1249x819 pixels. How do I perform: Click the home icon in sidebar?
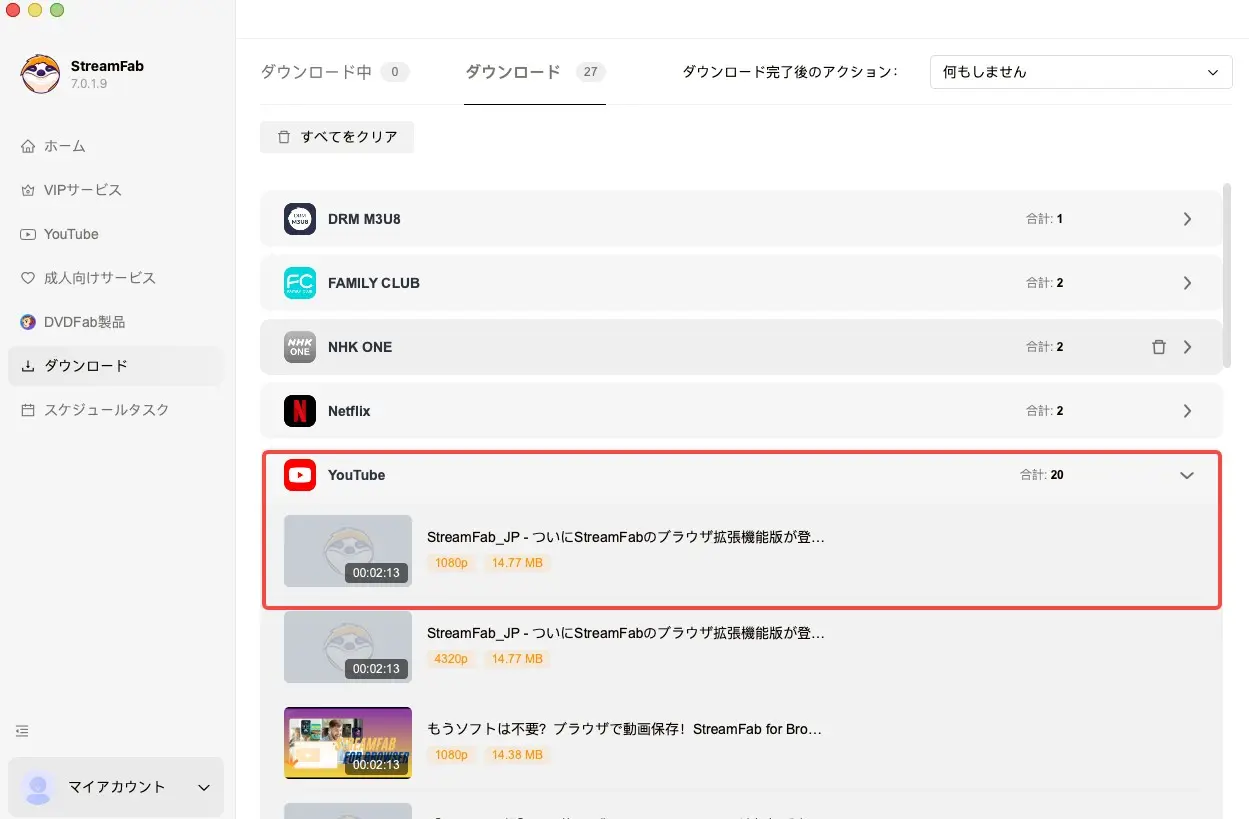[x=28, y=146]
